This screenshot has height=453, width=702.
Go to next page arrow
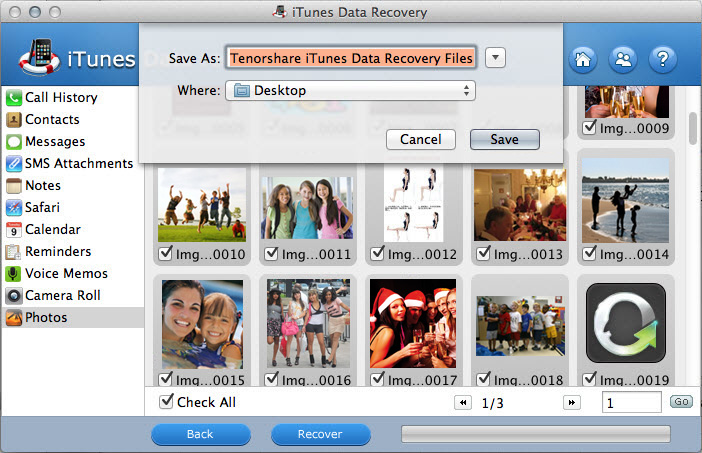(572, 402)
